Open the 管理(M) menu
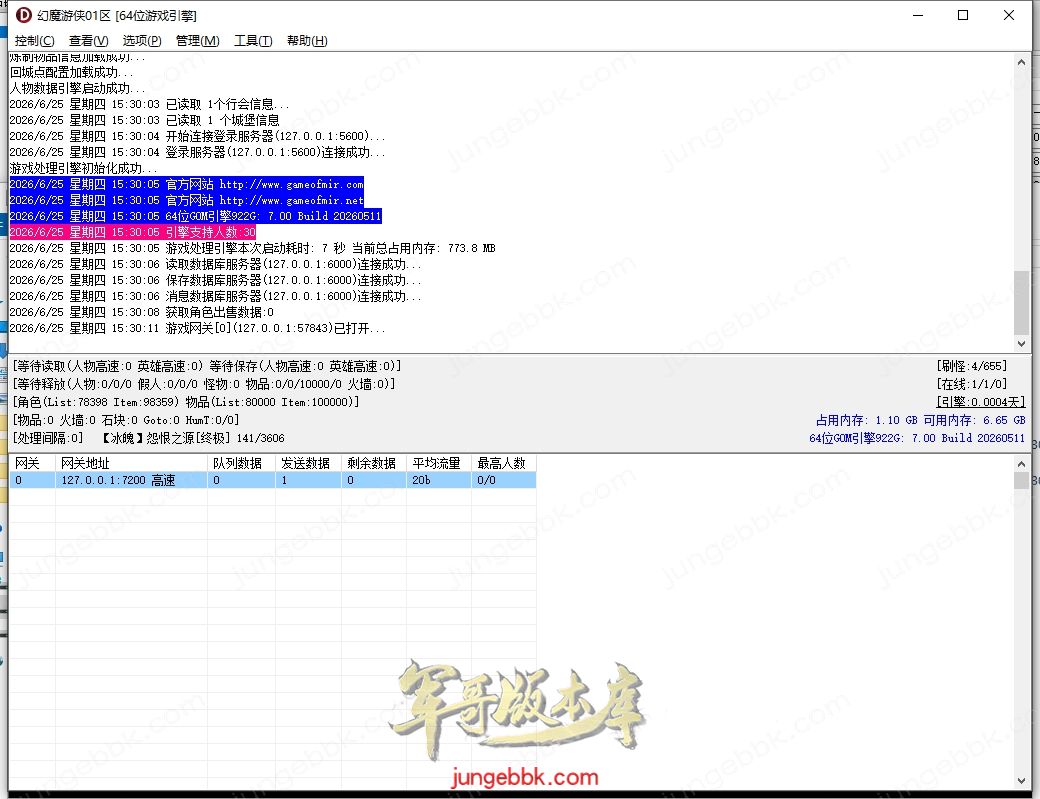The height and width of the screenshot is (799, 1040). 198,41
